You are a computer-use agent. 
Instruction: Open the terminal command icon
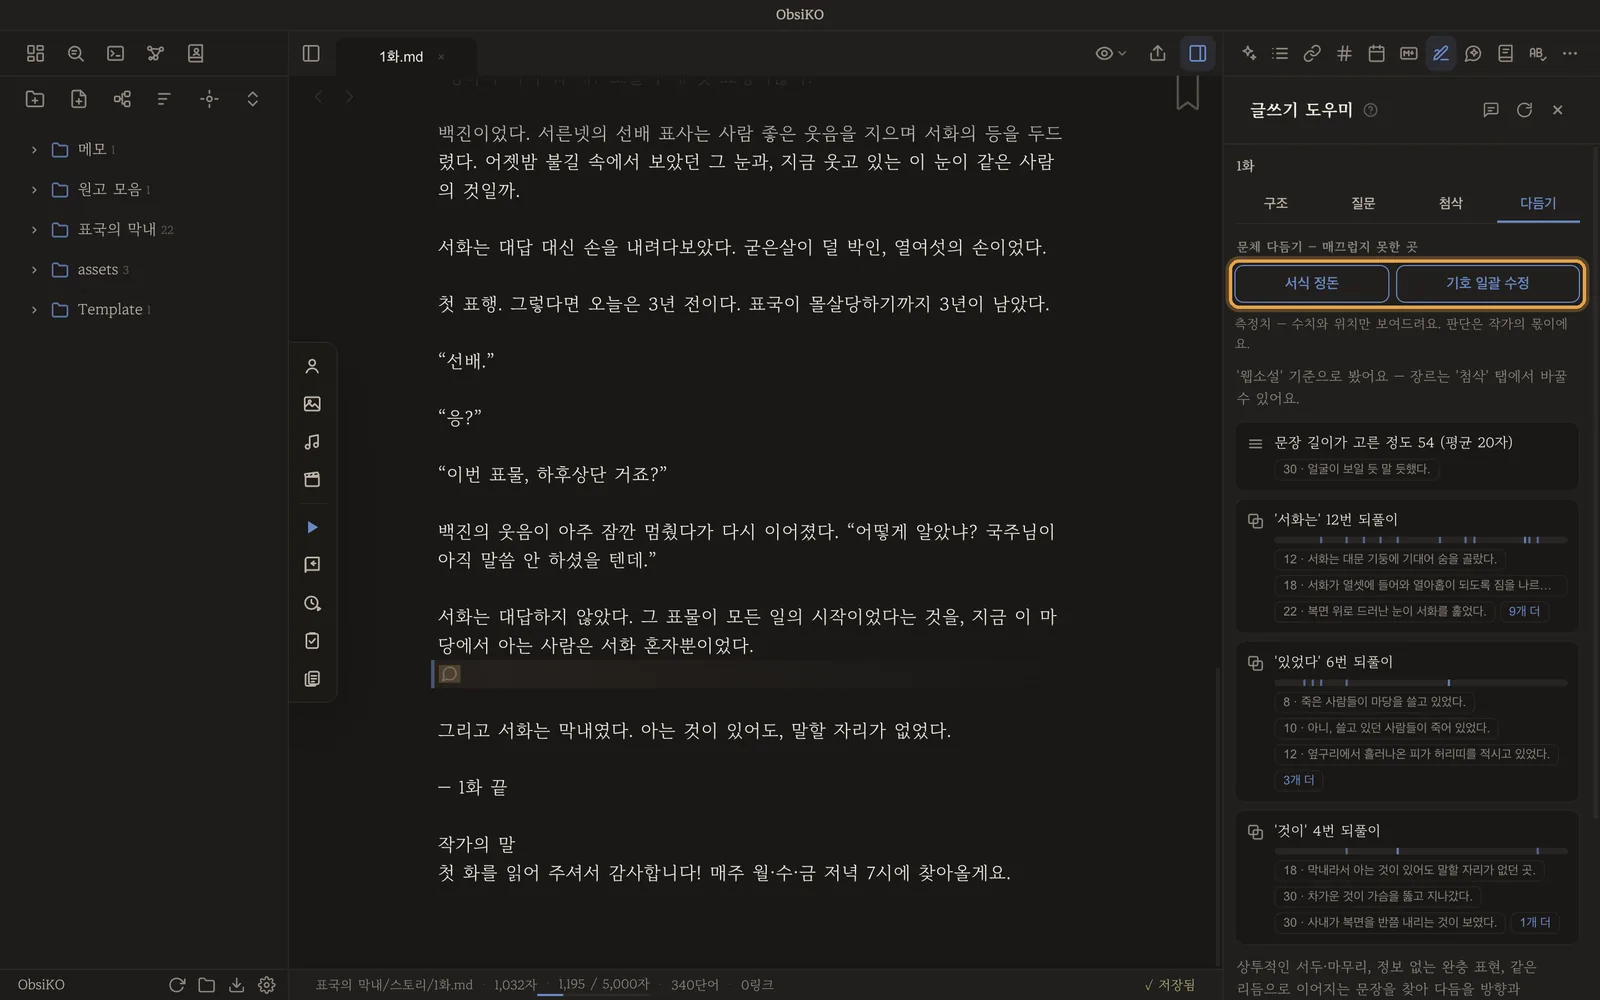point(115,54)
